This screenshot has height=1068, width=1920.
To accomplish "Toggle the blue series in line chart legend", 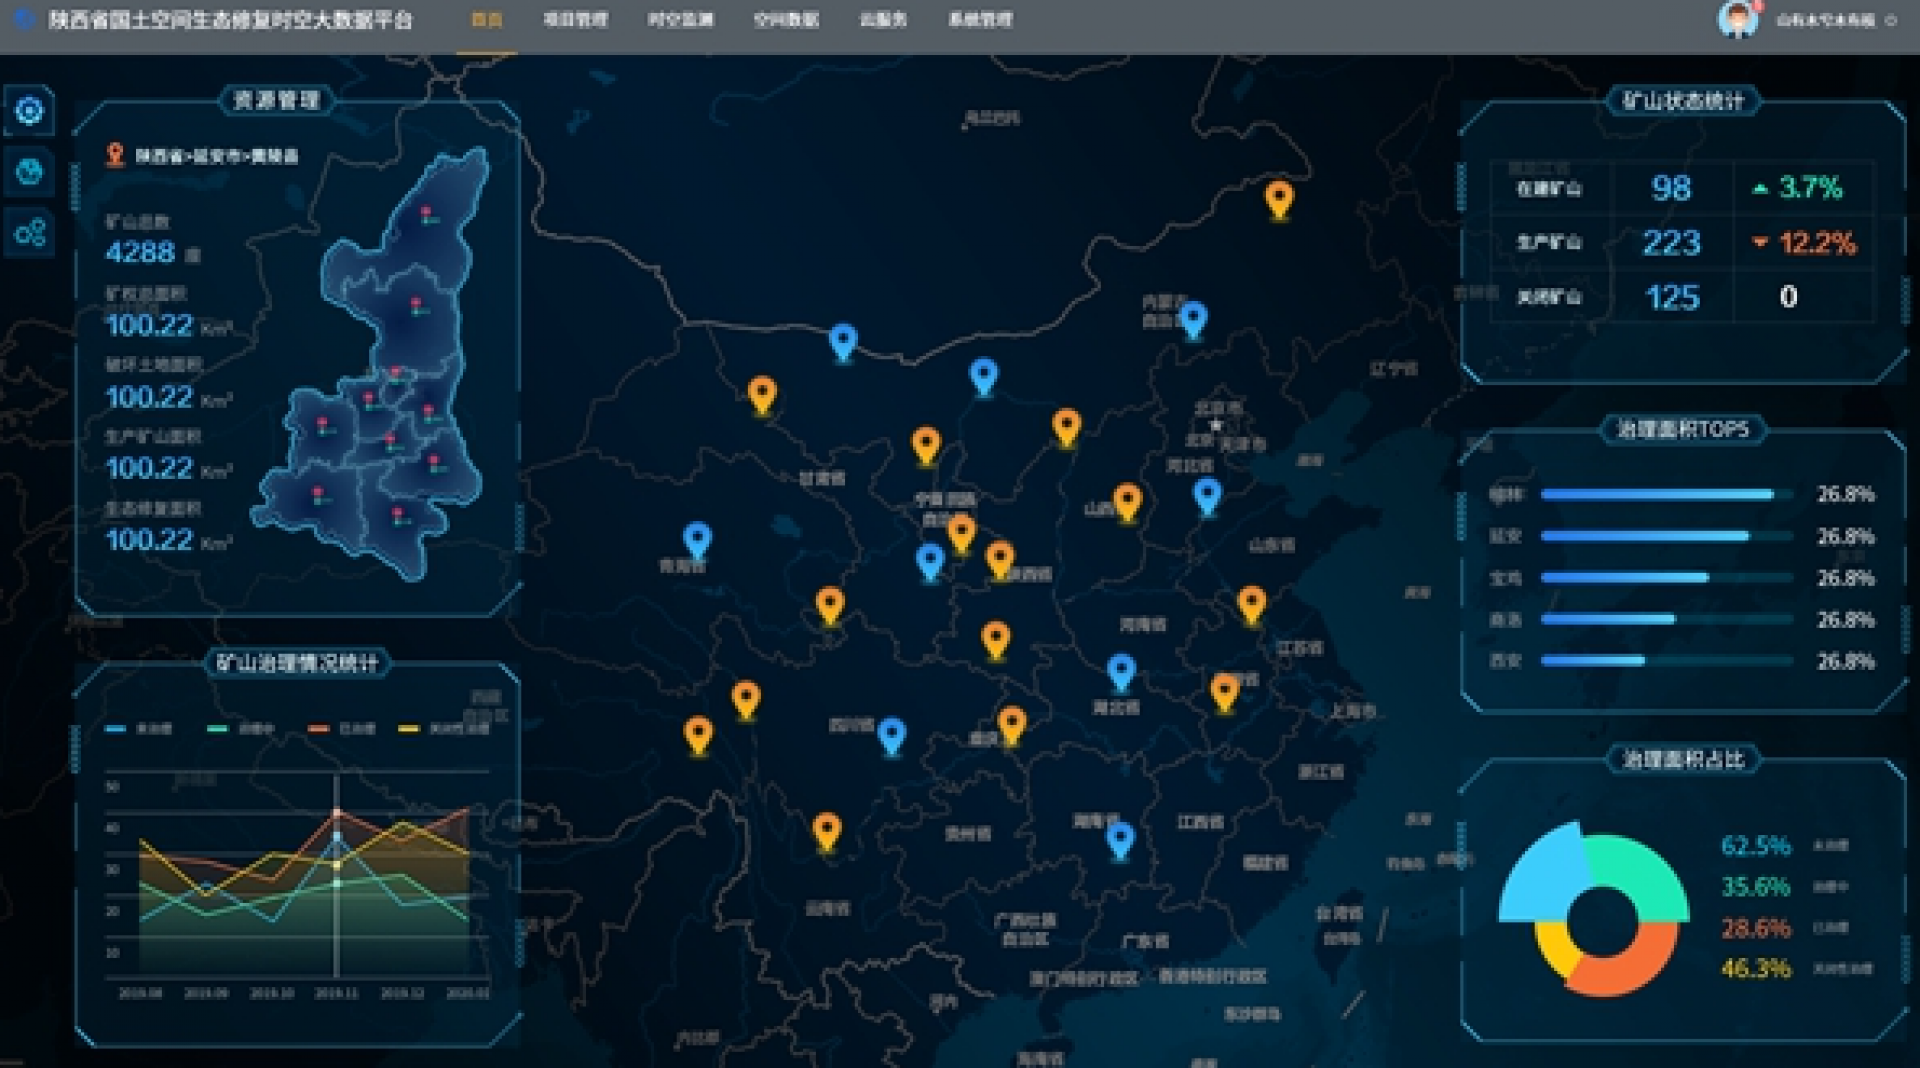I will pos(139,728).
